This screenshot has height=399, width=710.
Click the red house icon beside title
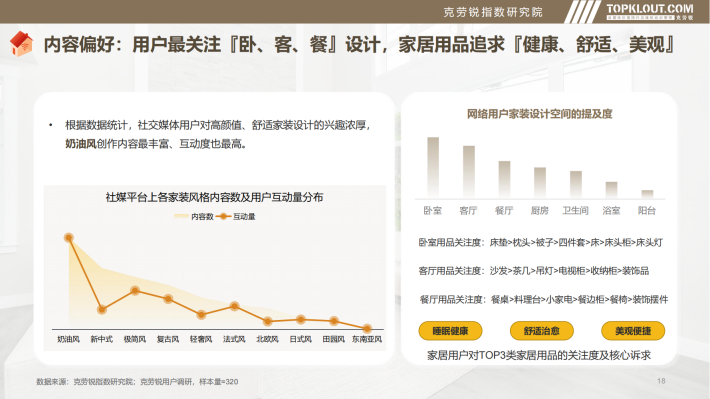pos(21,44)
